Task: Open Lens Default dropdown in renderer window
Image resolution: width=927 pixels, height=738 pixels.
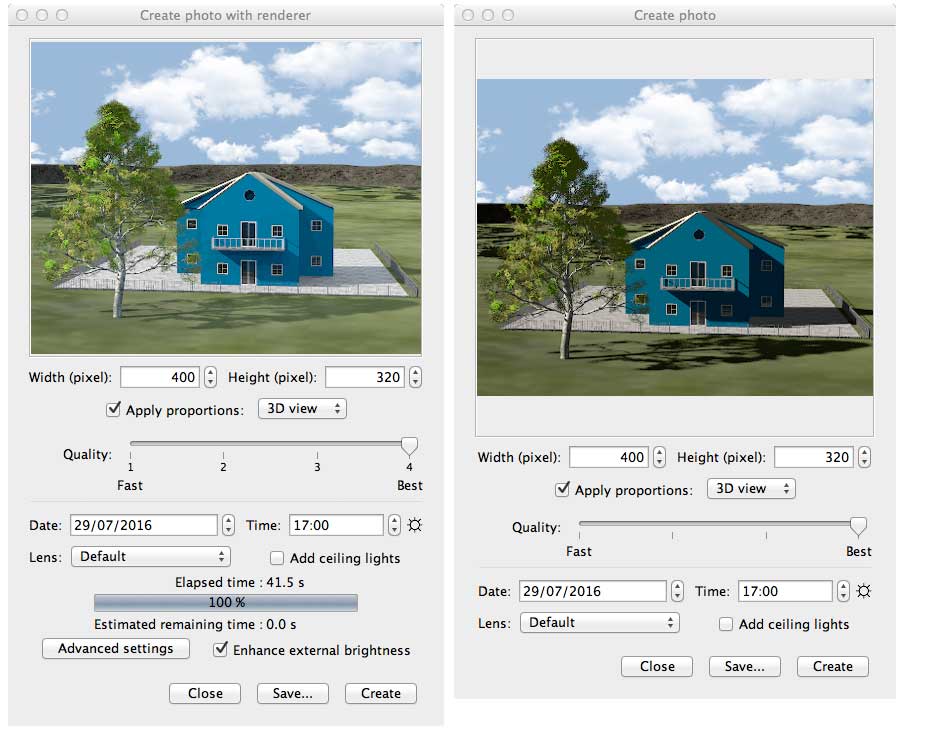Action: pyautogui.click(x=151, y=556)
